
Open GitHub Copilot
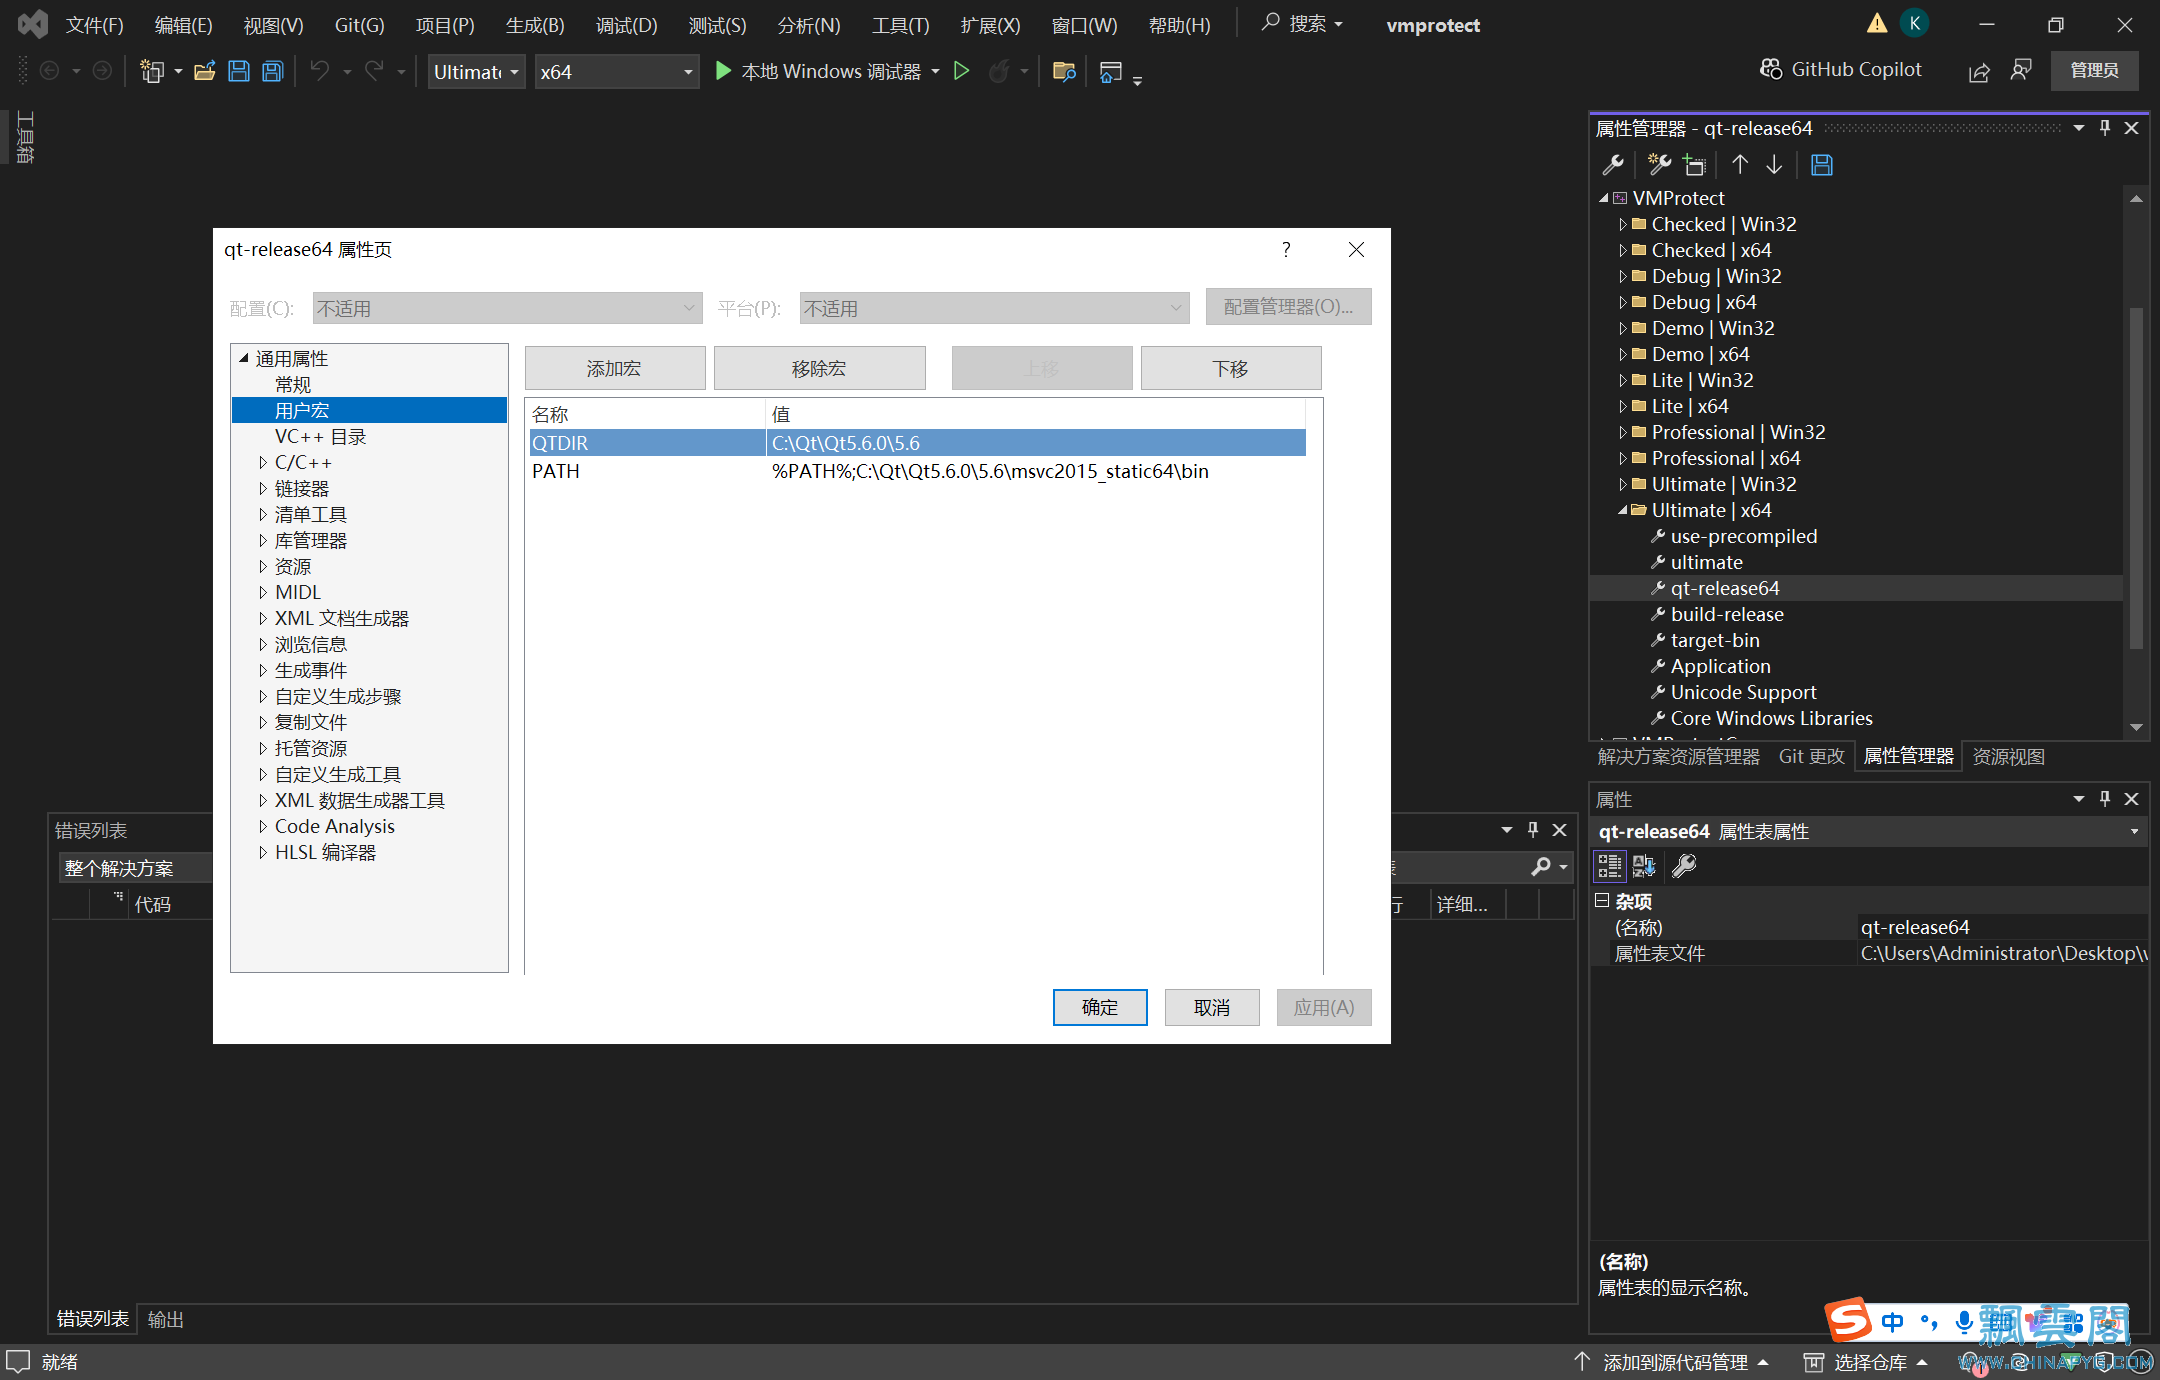click(x=1841, y=69)
